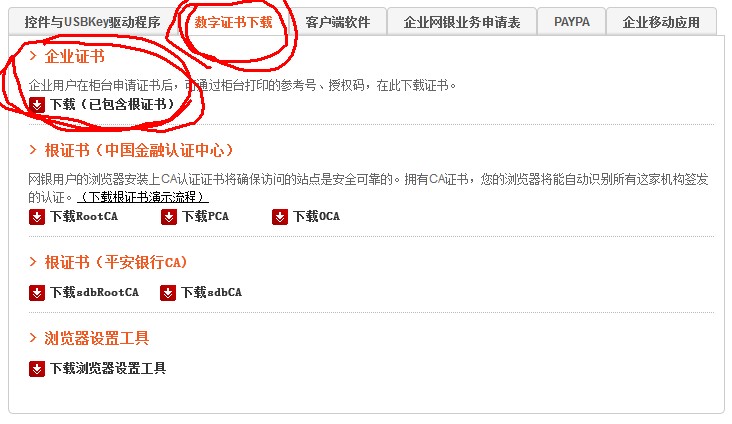Click the download icon beside 下载sdbCA

168,293
